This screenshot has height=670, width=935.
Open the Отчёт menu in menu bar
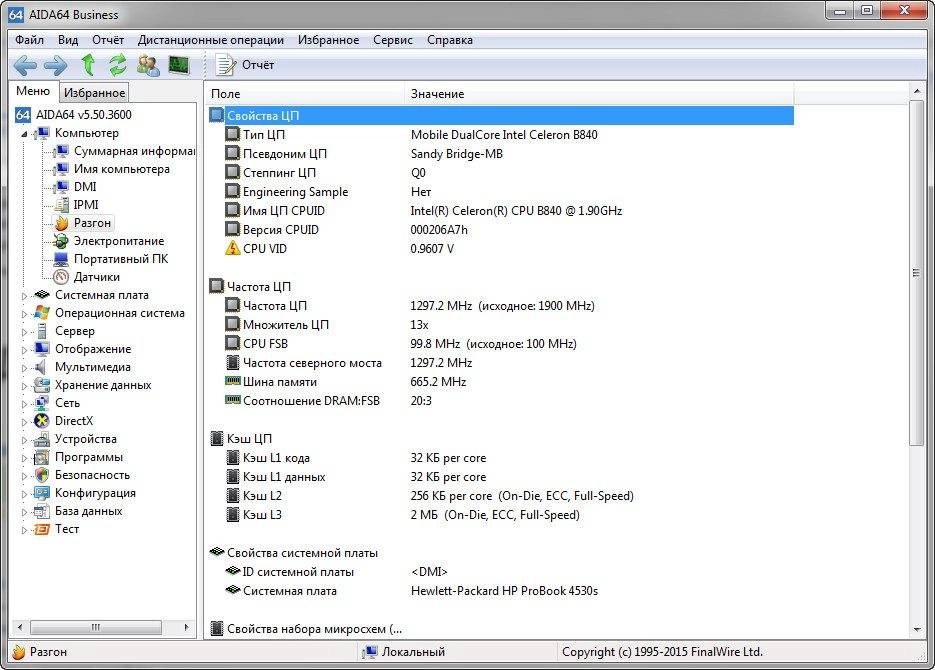coord(108,40)
